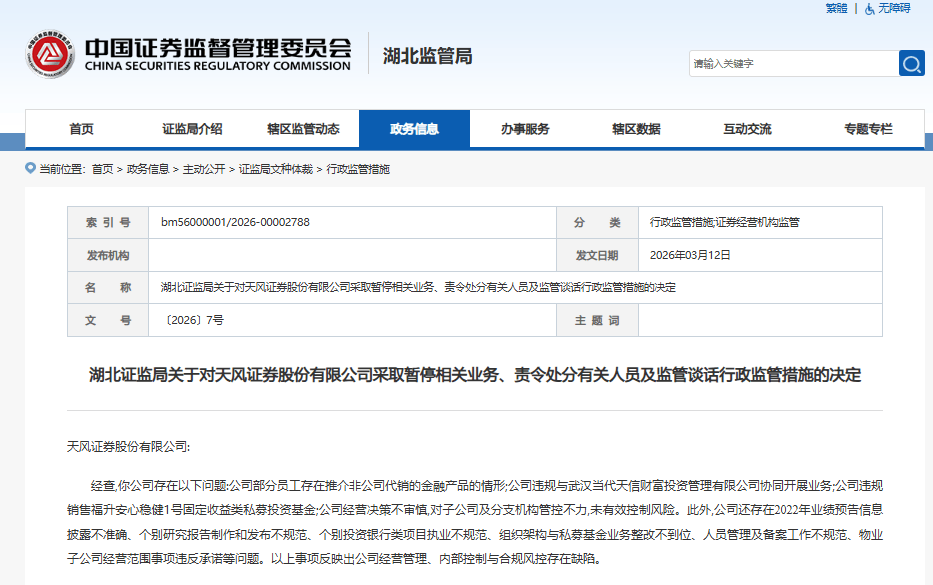933x585 pixels.
Task: Click the 主题词 label cell
Action: pyautogui.click(x=597, y=320)
